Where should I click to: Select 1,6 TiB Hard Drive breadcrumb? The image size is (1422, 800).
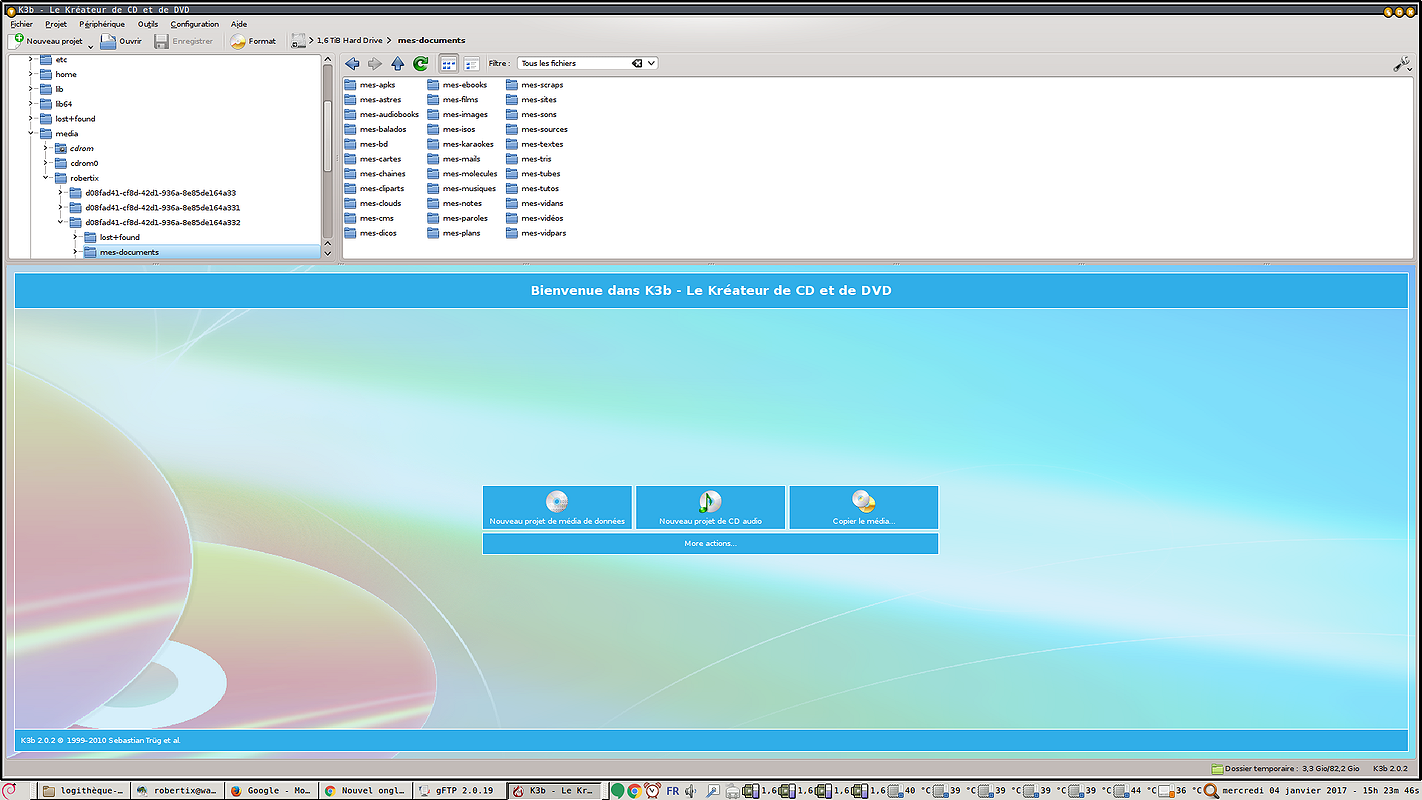tap(349, 41)
